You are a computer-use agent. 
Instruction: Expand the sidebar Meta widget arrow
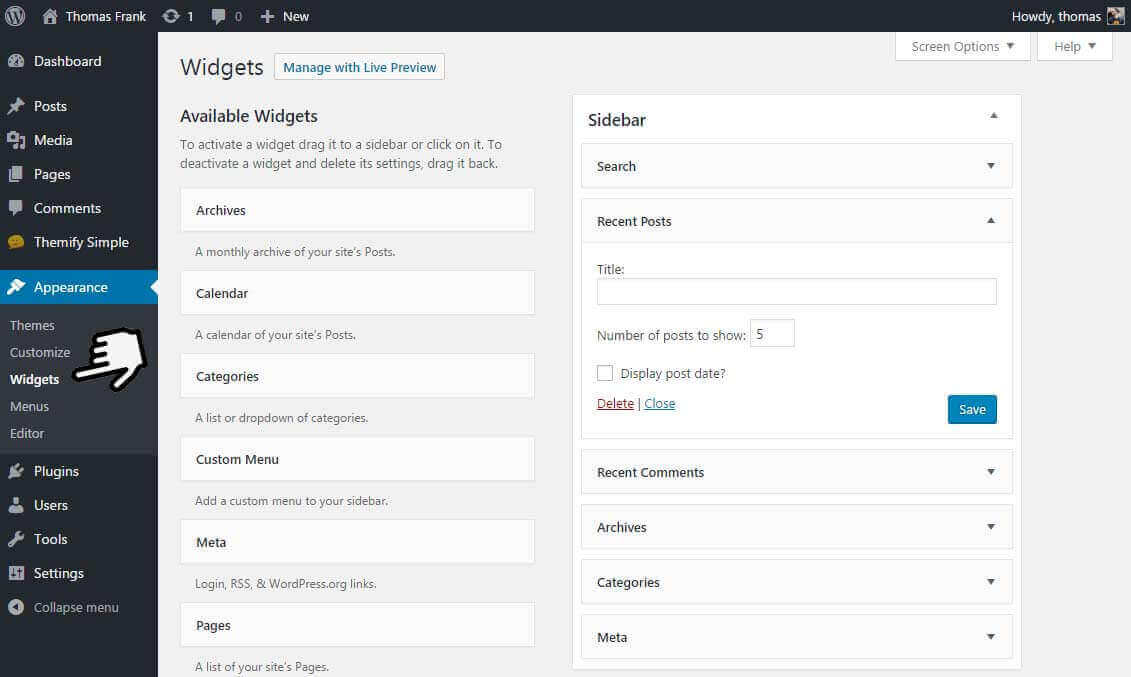click(x=990, y=637)
